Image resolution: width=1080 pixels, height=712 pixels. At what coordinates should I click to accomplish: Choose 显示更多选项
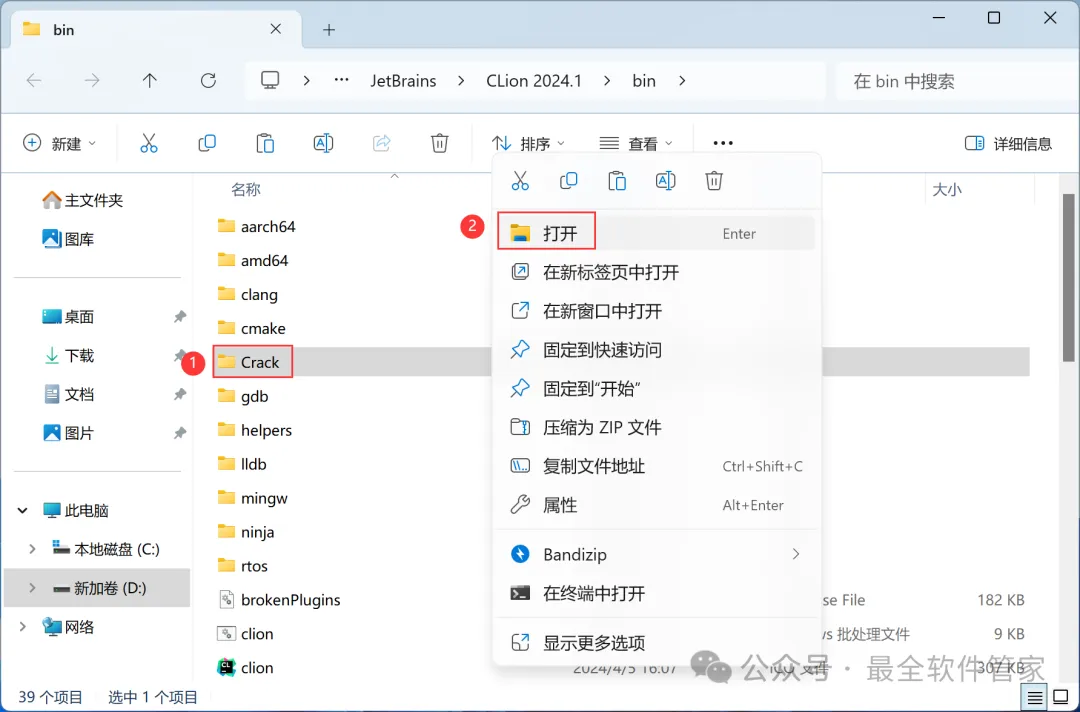pyautogui.click(x=656, y=642)
